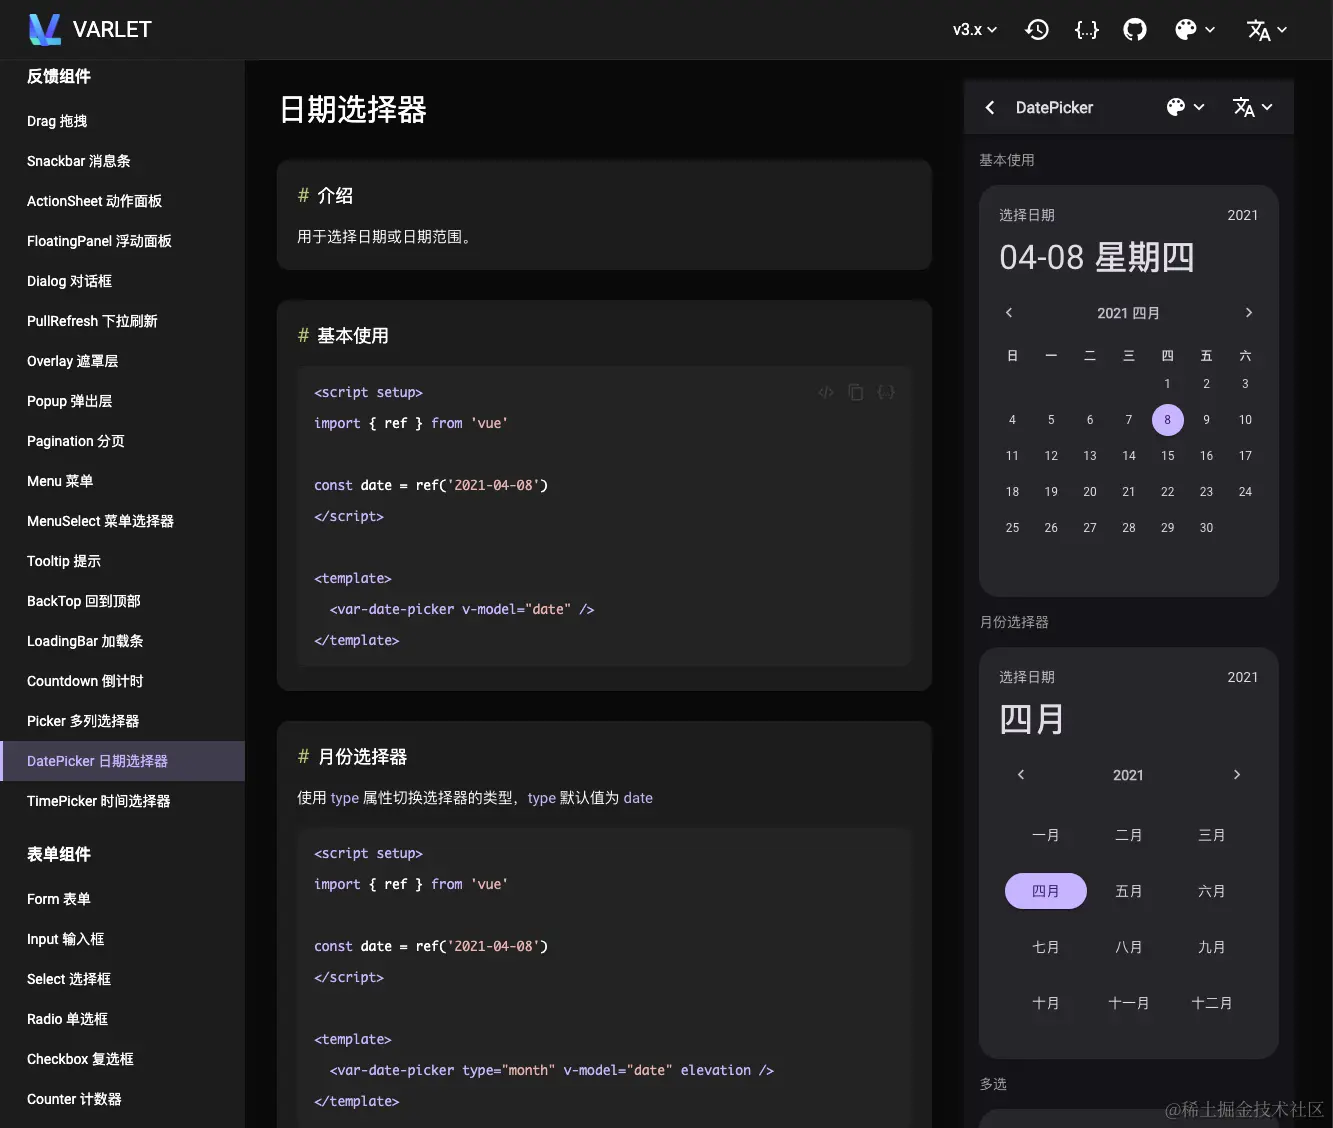1333x1128 pixels.
Task: Select 五月 in month picker
Action: pos(1129,891)
